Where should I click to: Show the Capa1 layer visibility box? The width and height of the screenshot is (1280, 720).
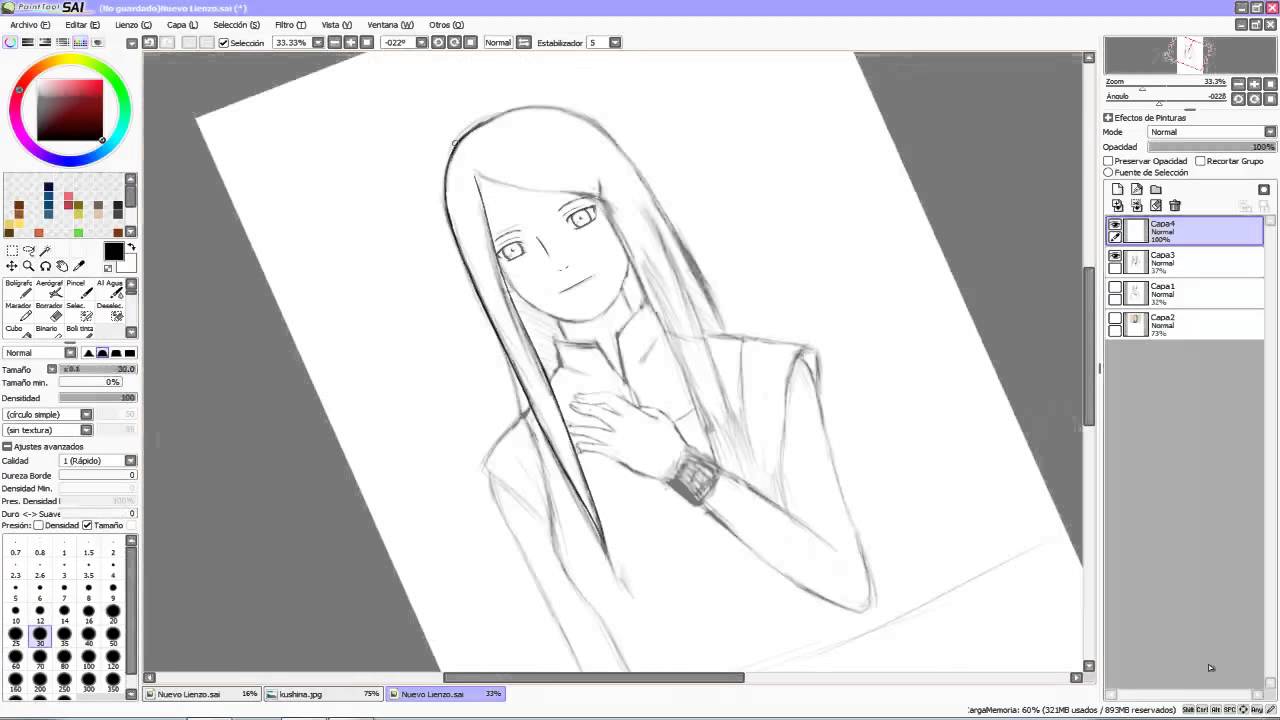point(1115,287)
